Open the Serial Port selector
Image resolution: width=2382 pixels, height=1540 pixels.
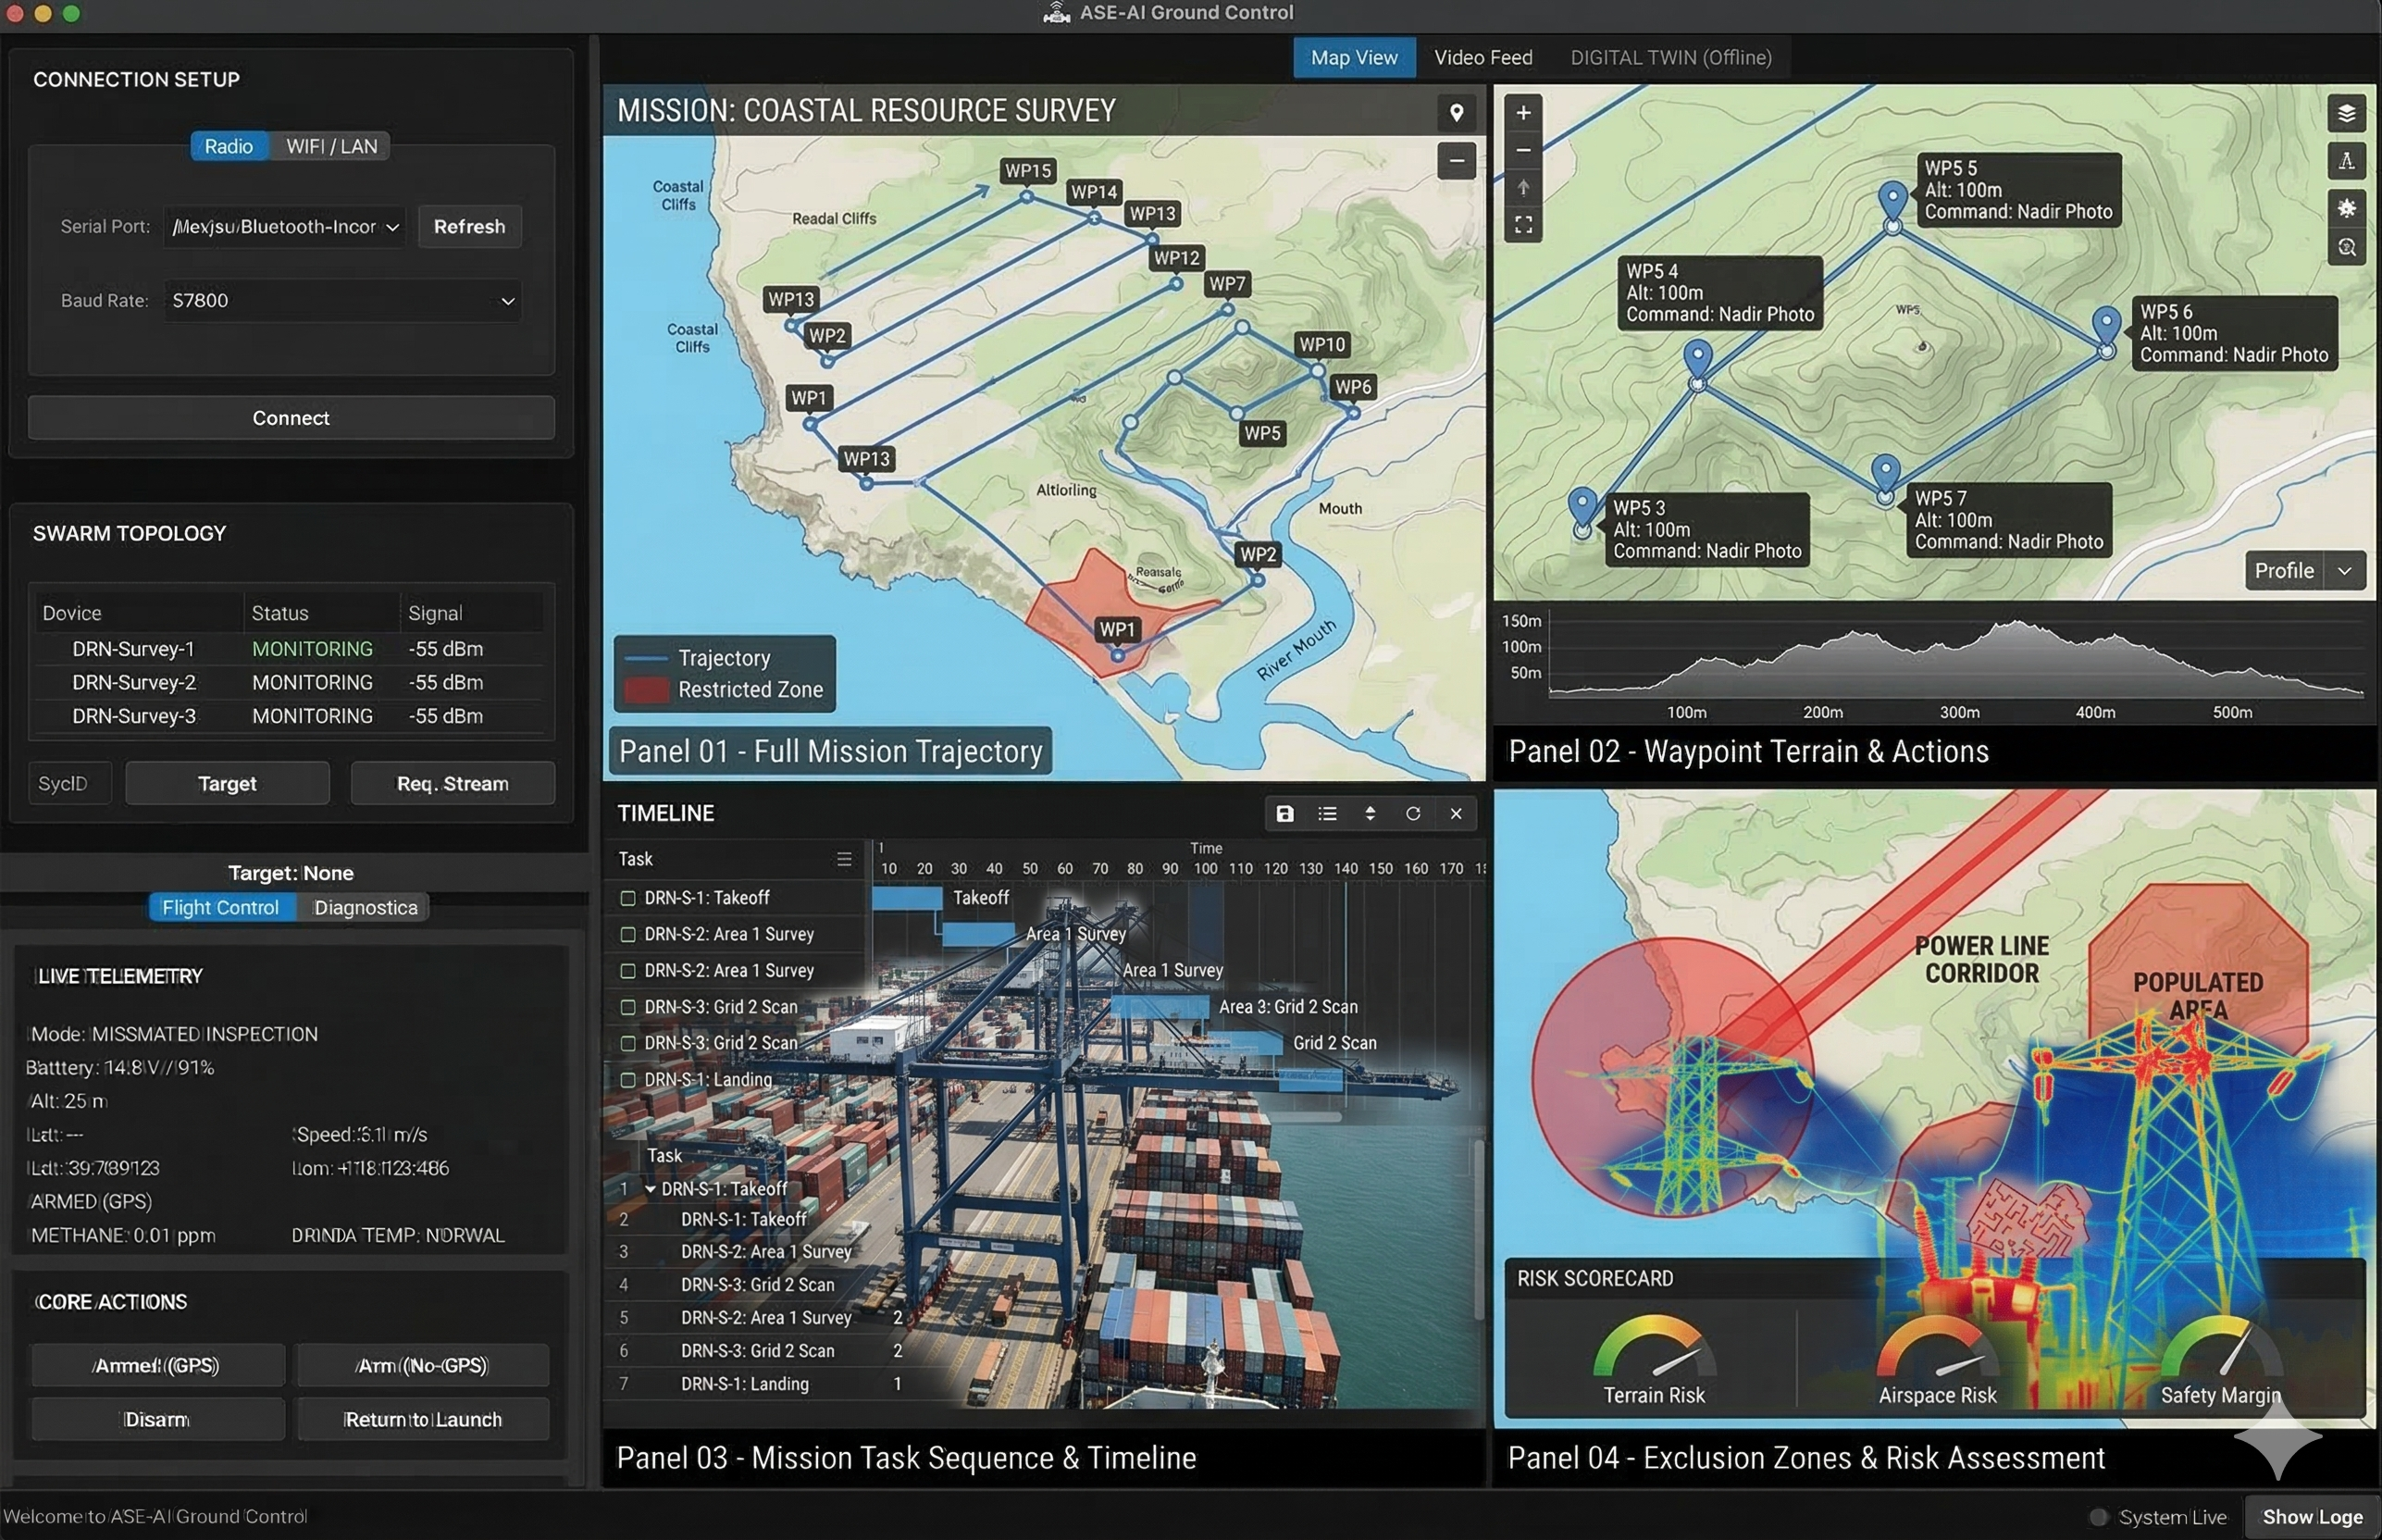285,226
